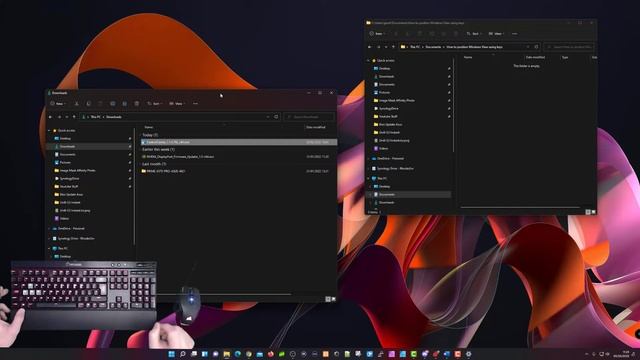Open Desktop under Quick access in Downloads window

63,139
